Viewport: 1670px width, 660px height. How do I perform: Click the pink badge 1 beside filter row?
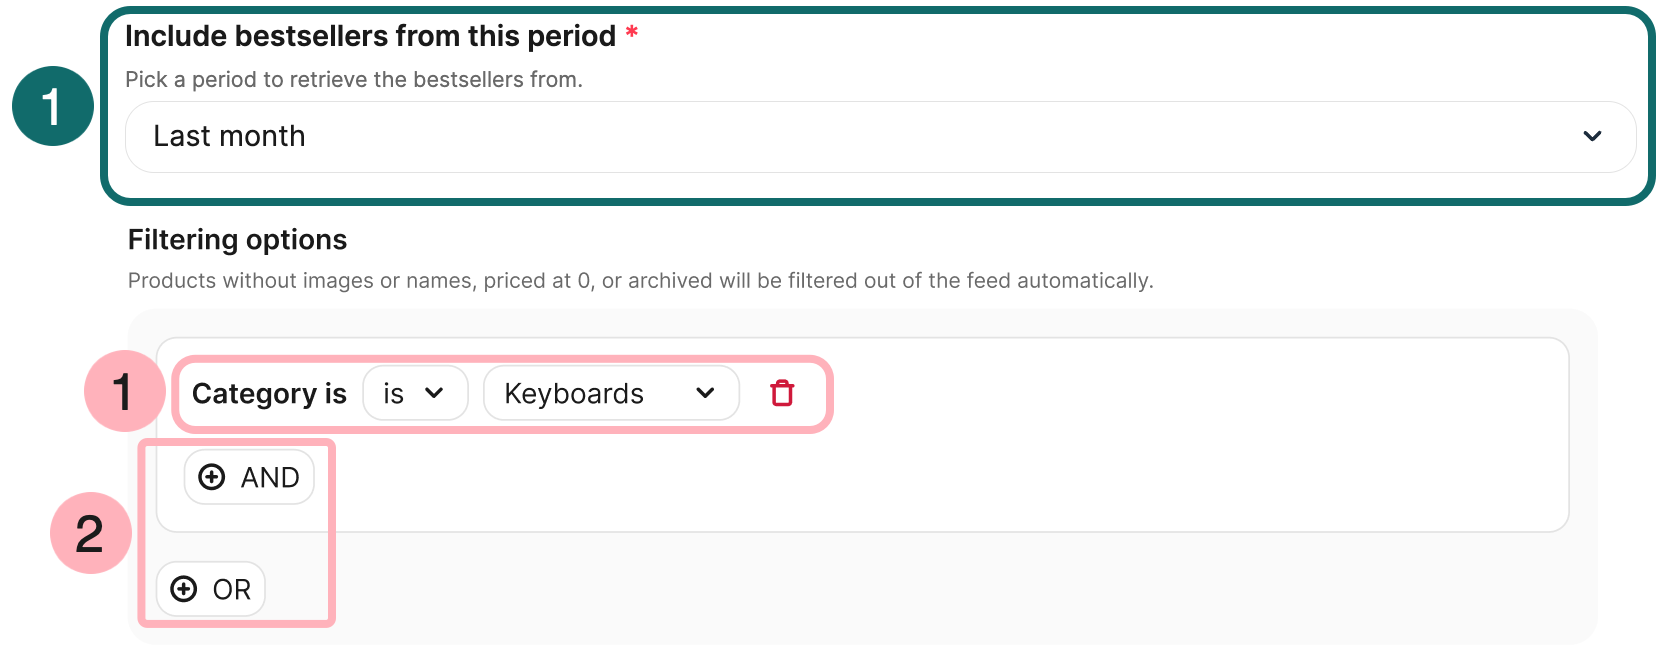click(124, 393)
